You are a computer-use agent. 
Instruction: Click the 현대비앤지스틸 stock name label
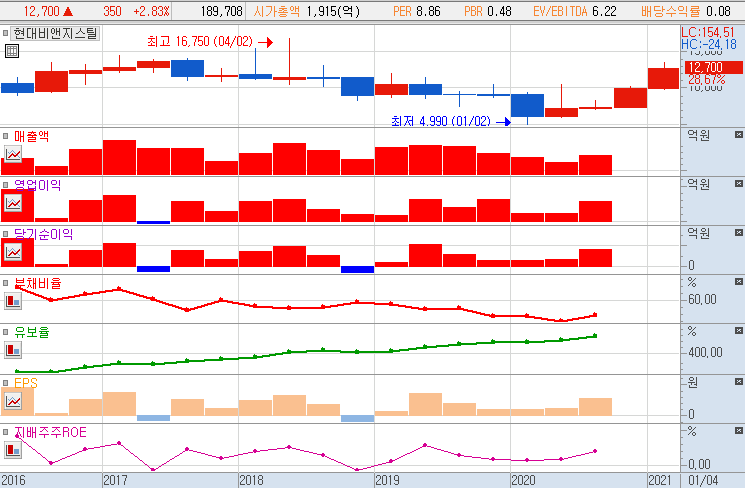(55, 33)
